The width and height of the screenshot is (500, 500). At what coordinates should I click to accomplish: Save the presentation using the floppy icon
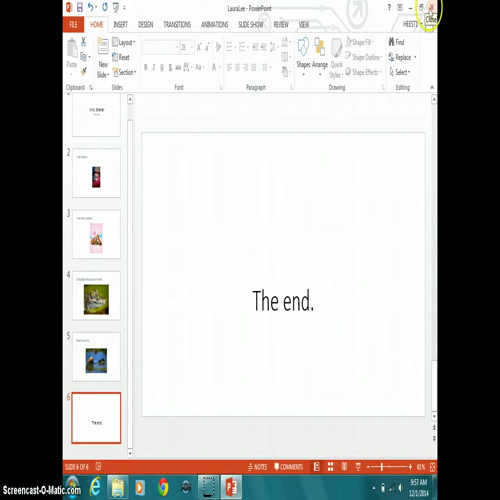click(x=80, y=7)
